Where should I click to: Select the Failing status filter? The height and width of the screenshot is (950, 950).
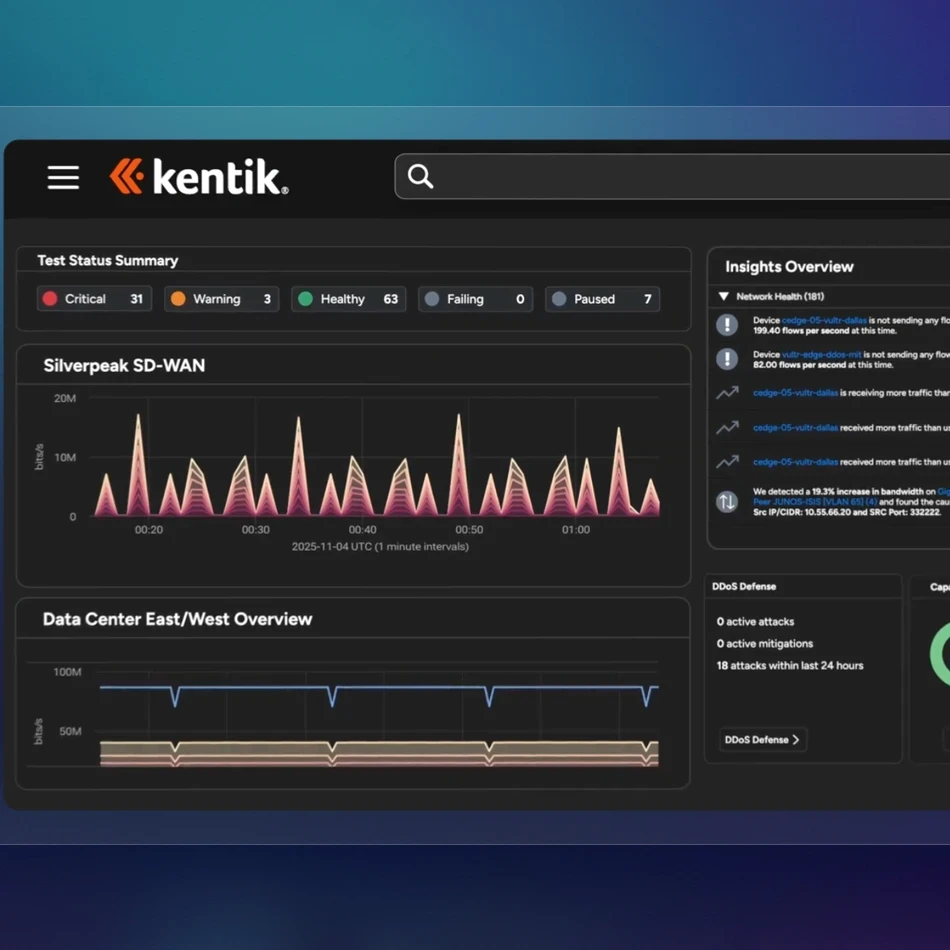[x=475, y=299]
